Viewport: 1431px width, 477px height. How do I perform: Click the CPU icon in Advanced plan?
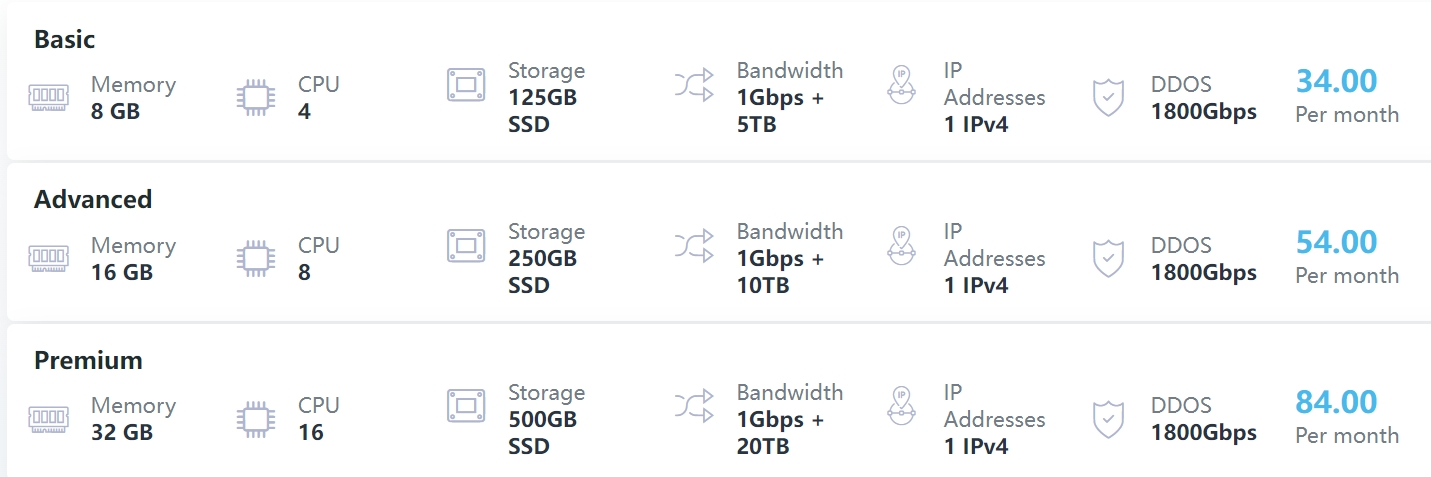coord(256,258)
